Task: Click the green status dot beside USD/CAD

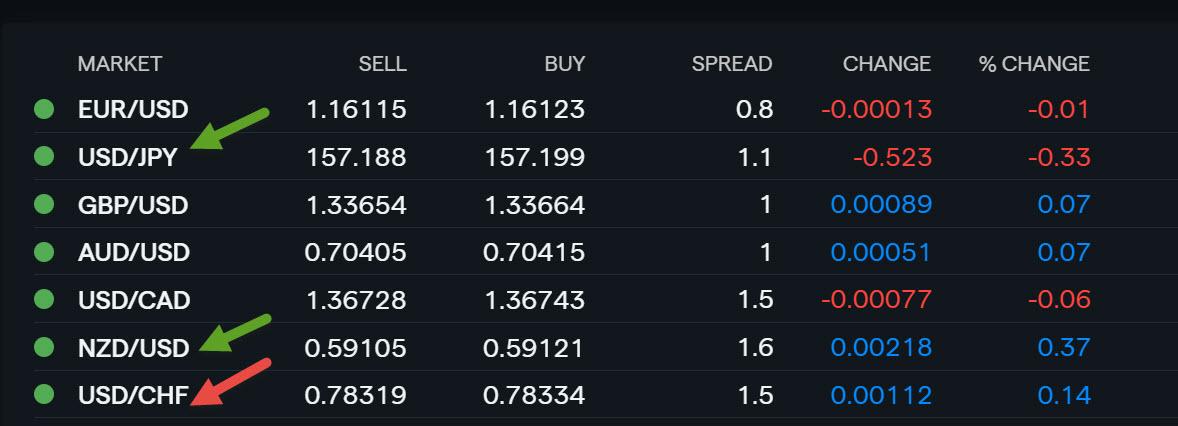Action: [44, 300]
